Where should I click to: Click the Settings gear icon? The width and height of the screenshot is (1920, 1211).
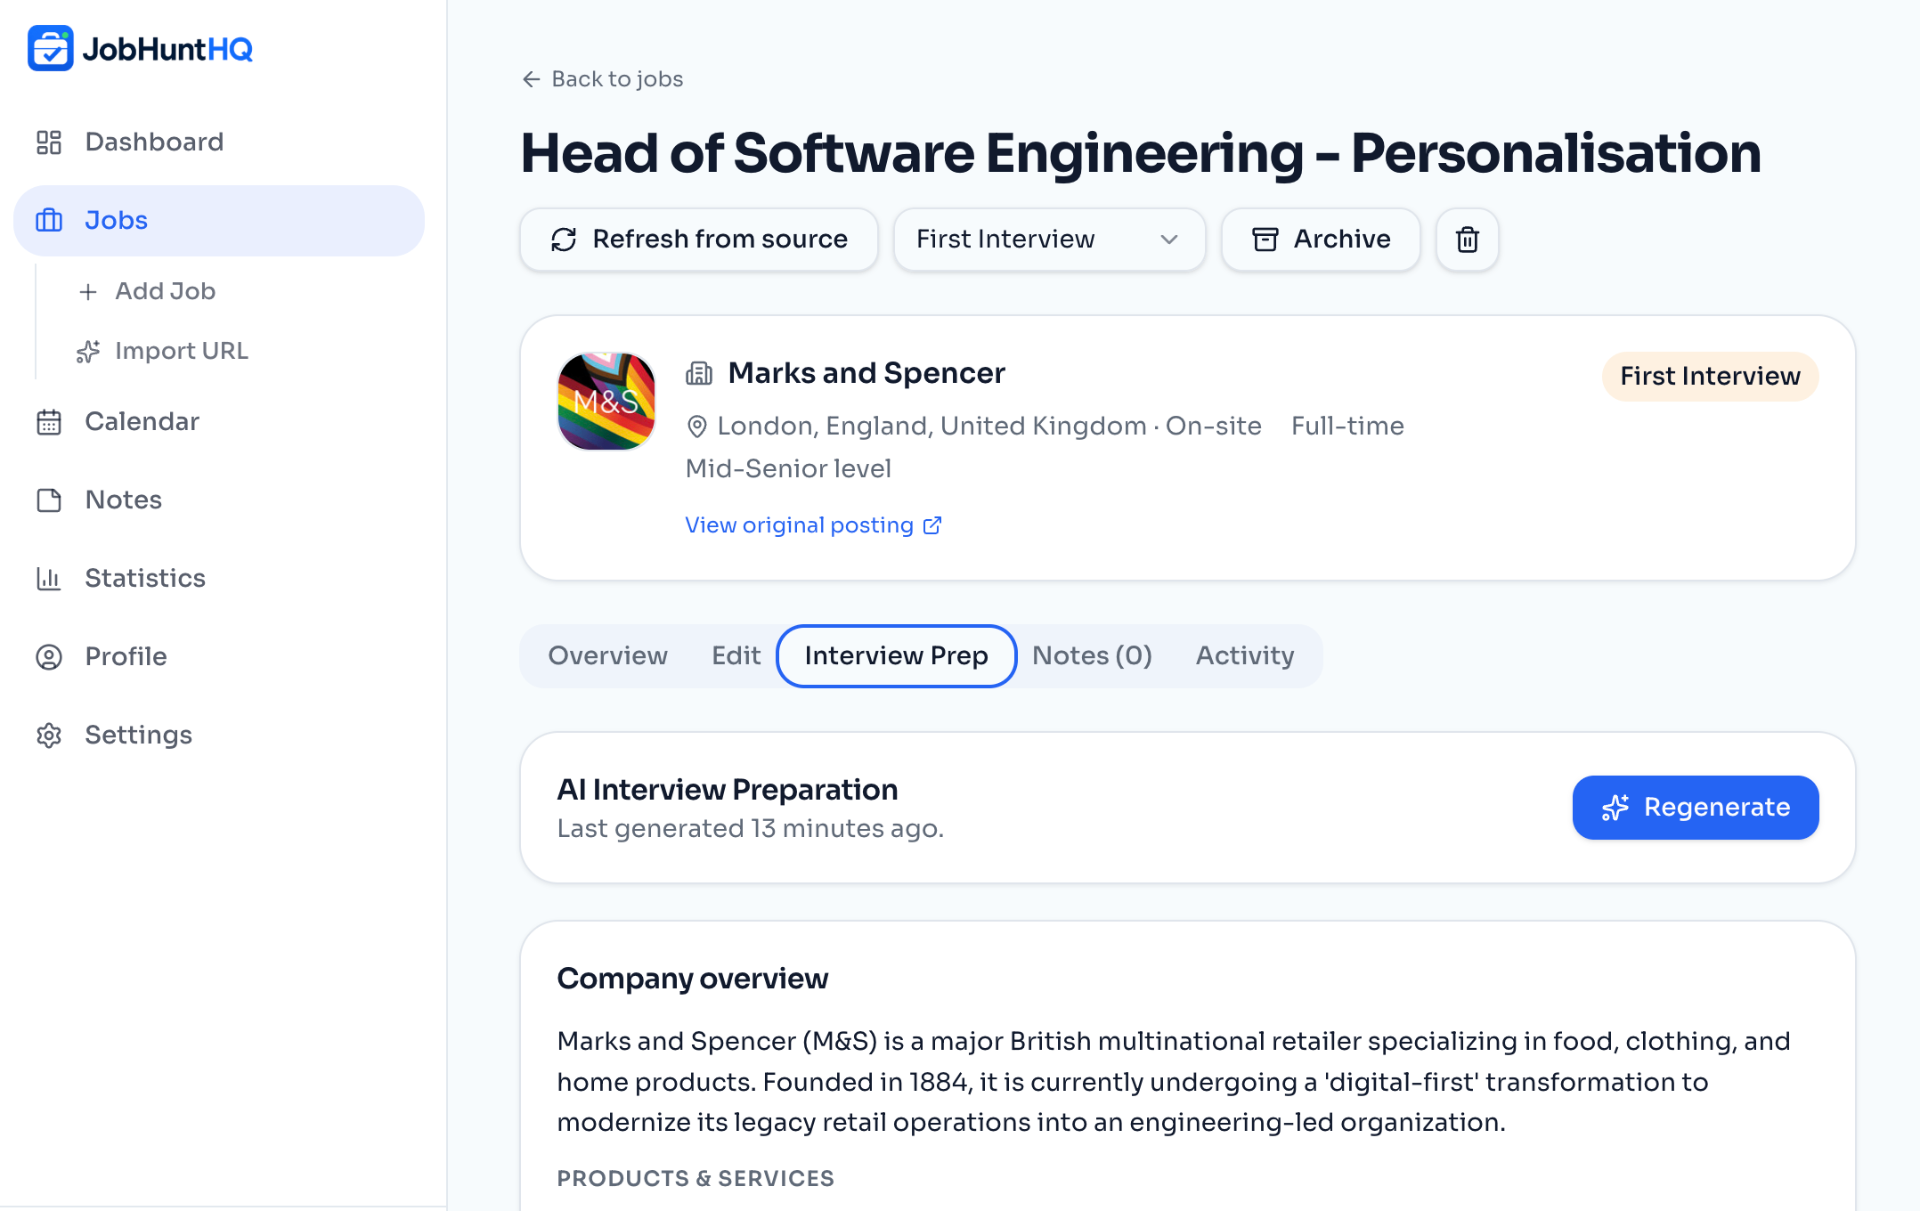point(49,735)
